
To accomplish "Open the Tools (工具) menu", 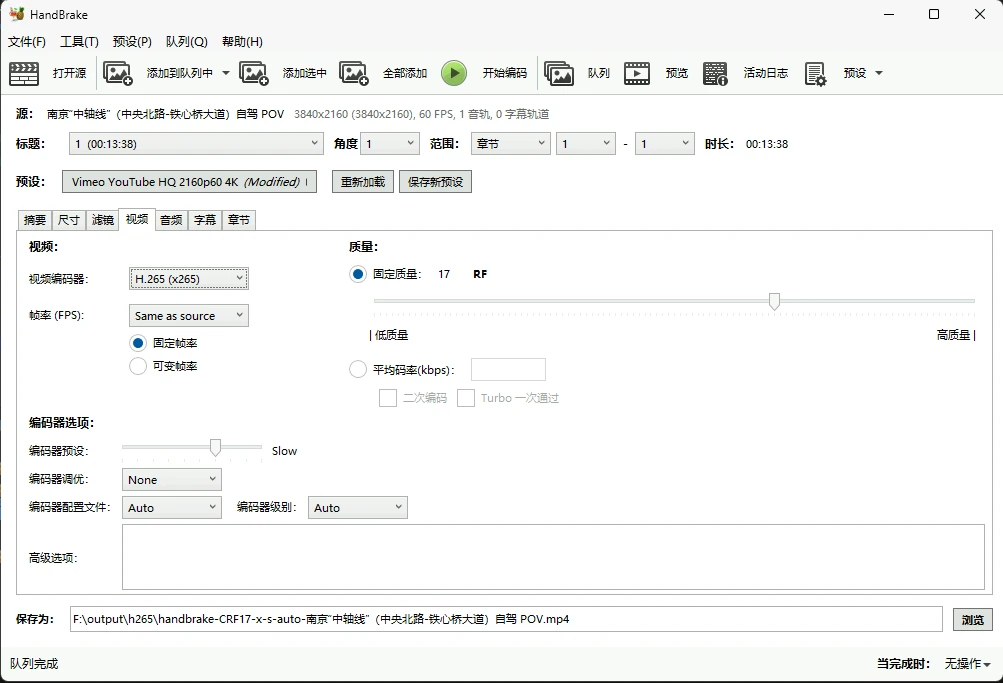I will [x=79, y=42].
